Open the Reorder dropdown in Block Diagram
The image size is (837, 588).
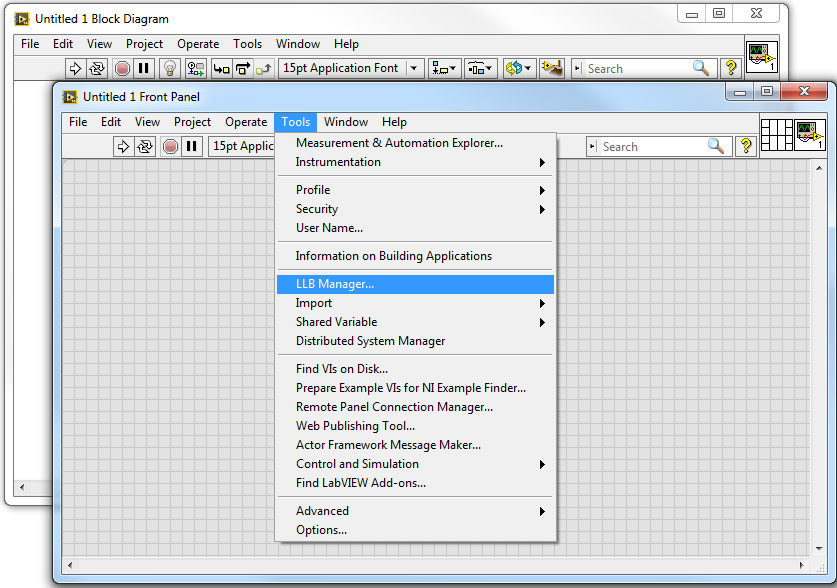518,69
